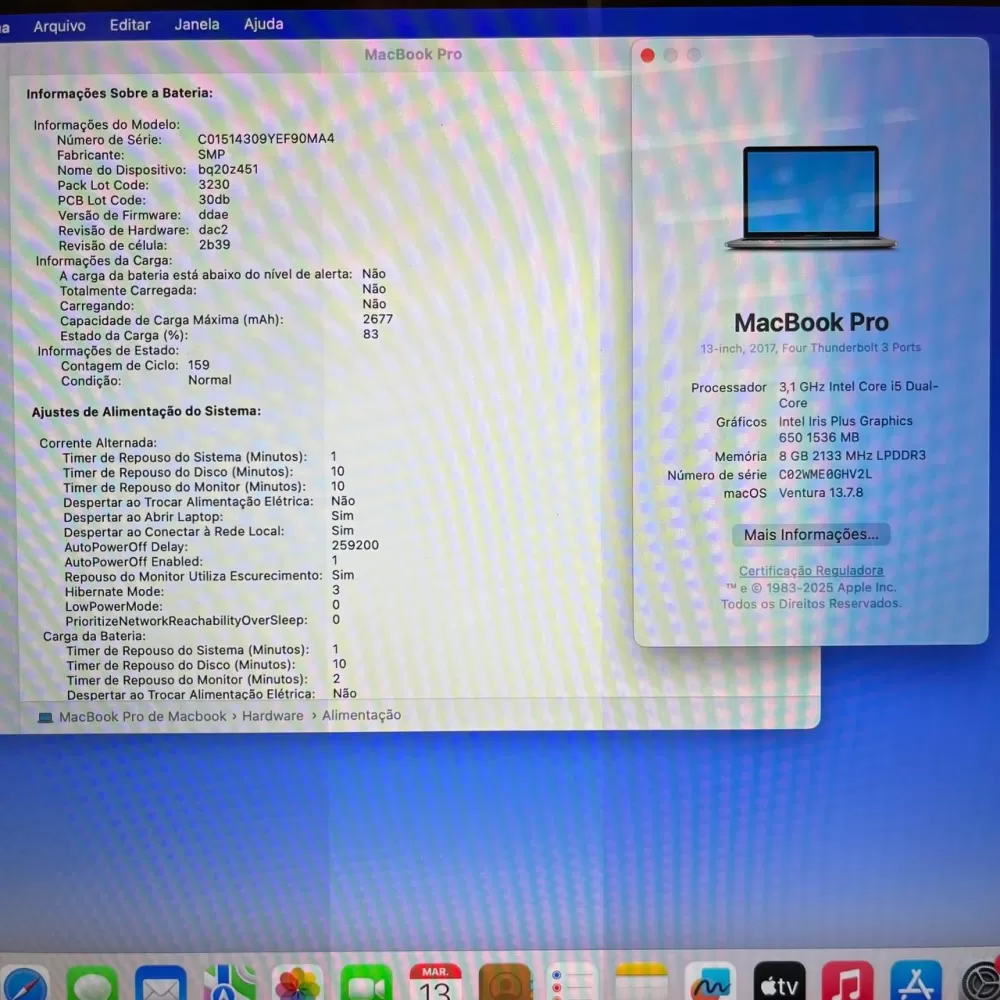Open Calendar showing date 13

(435, 984)
